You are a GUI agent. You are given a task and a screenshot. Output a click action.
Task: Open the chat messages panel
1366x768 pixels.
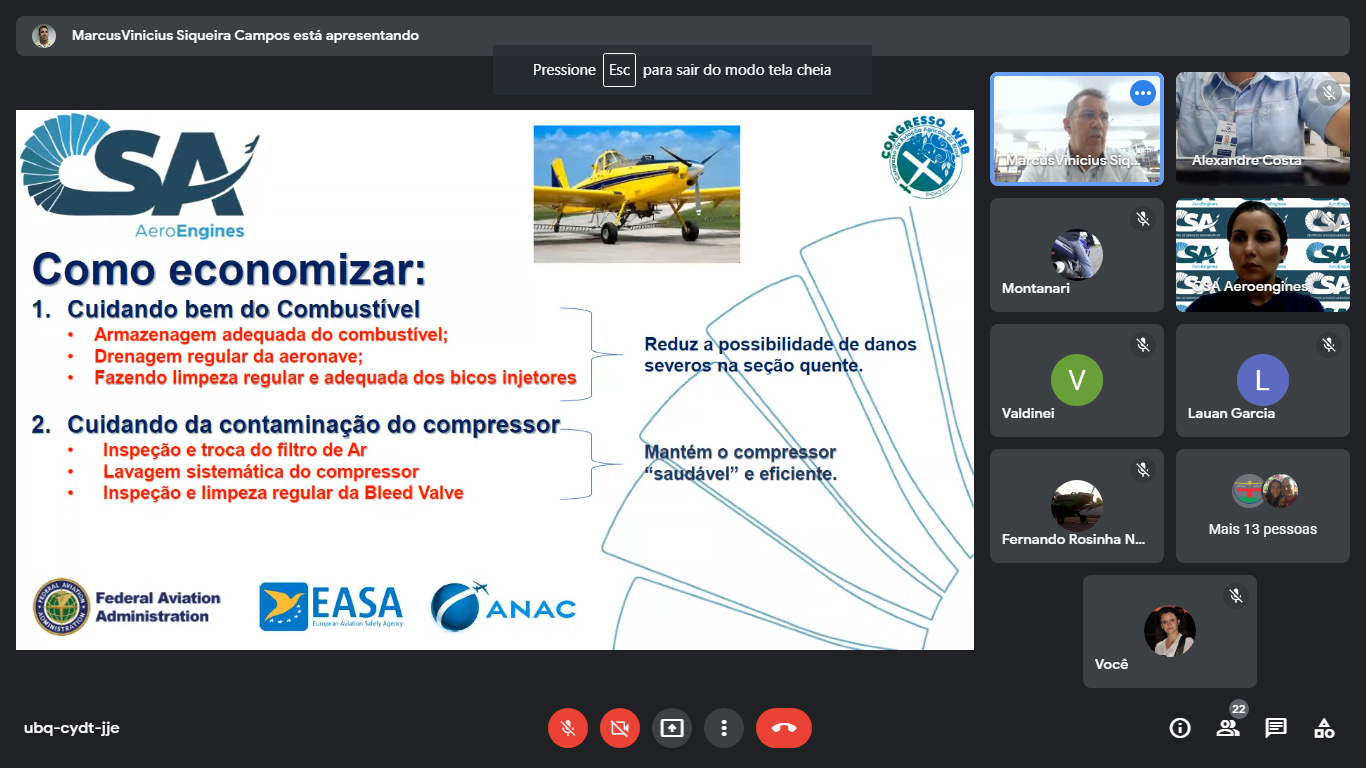(x=1276, y=728)
